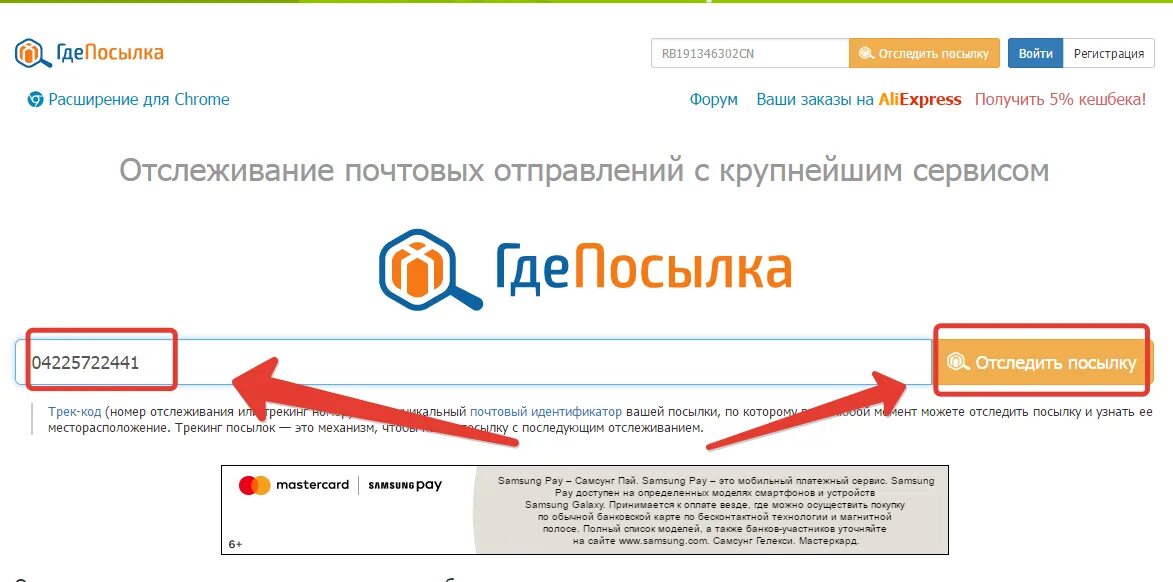Open the Регистрация button
Viewport: 1173px width, 582px height.
click(1109, 53)
